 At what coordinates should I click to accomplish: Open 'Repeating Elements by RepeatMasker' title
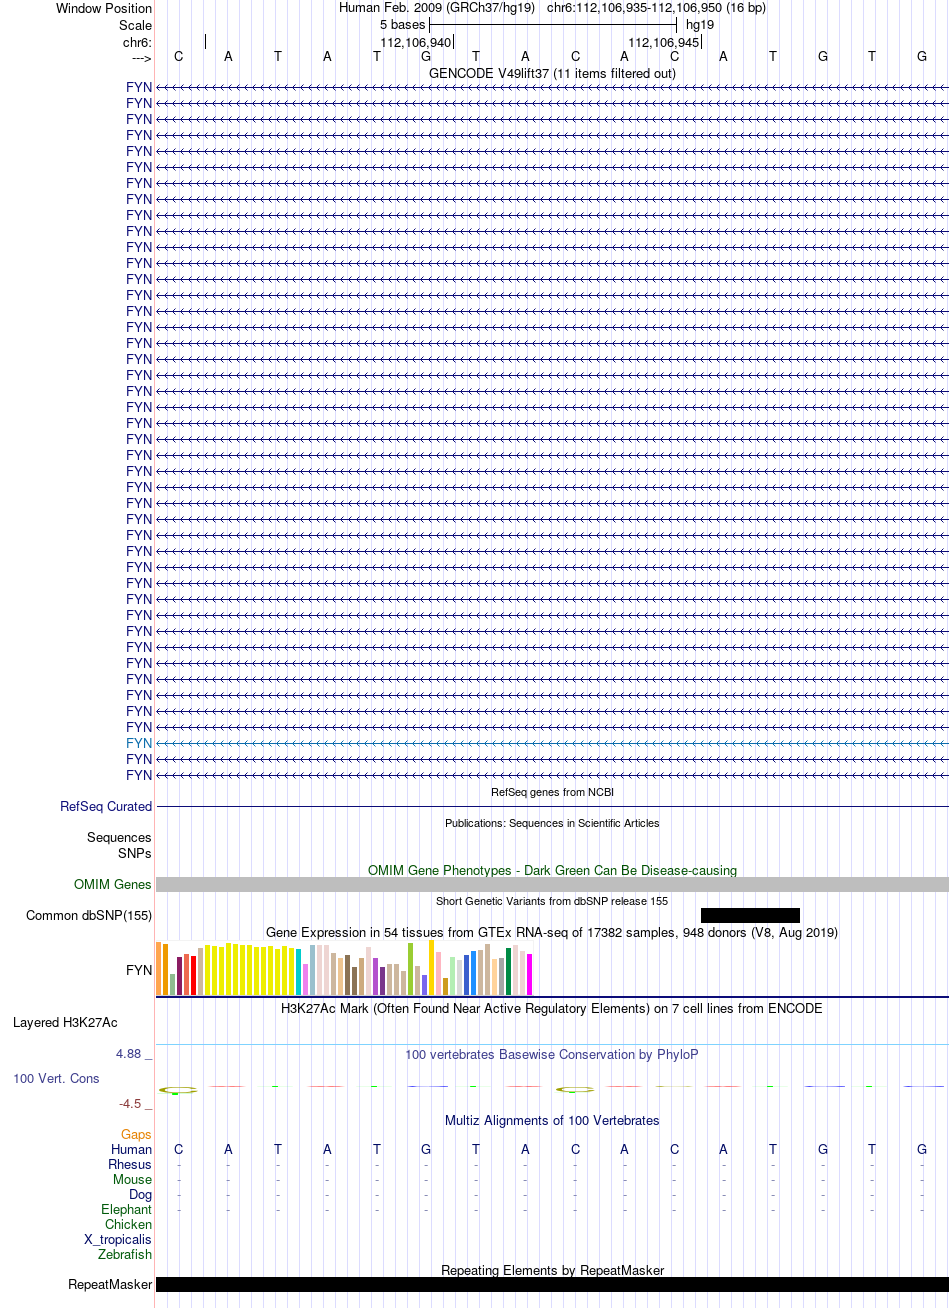coord(552,1270)
